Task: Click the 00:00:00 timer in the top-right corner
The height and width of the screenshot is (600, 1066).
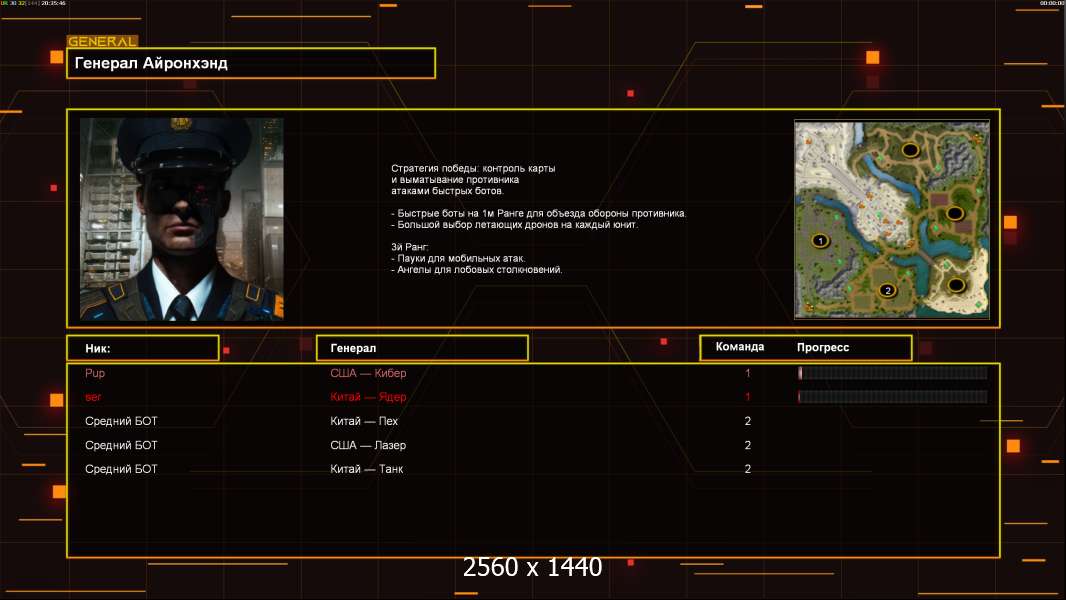Action: click(x=1052, y=3)
